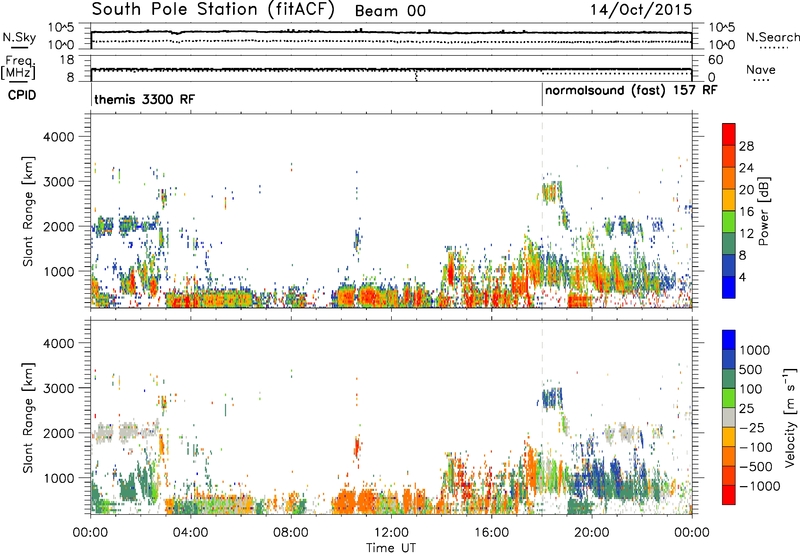Select the red bottom swatch of Velocity colorbar

point(729,495)
